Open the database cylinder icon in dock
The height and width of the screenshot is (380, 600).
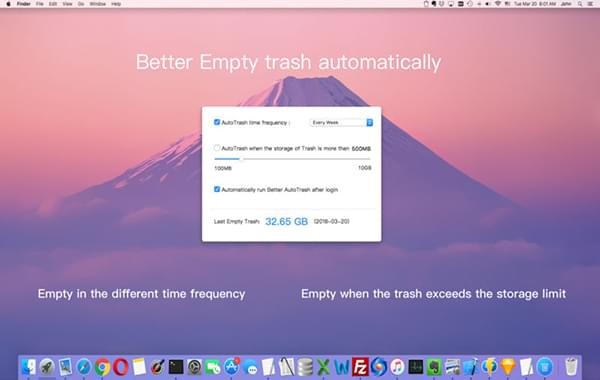pos(305,367)
